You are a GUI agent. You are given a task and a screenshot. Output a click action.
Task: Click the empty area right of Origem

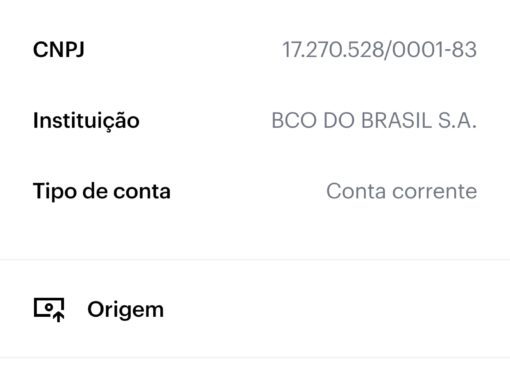[x=337, y=310]
